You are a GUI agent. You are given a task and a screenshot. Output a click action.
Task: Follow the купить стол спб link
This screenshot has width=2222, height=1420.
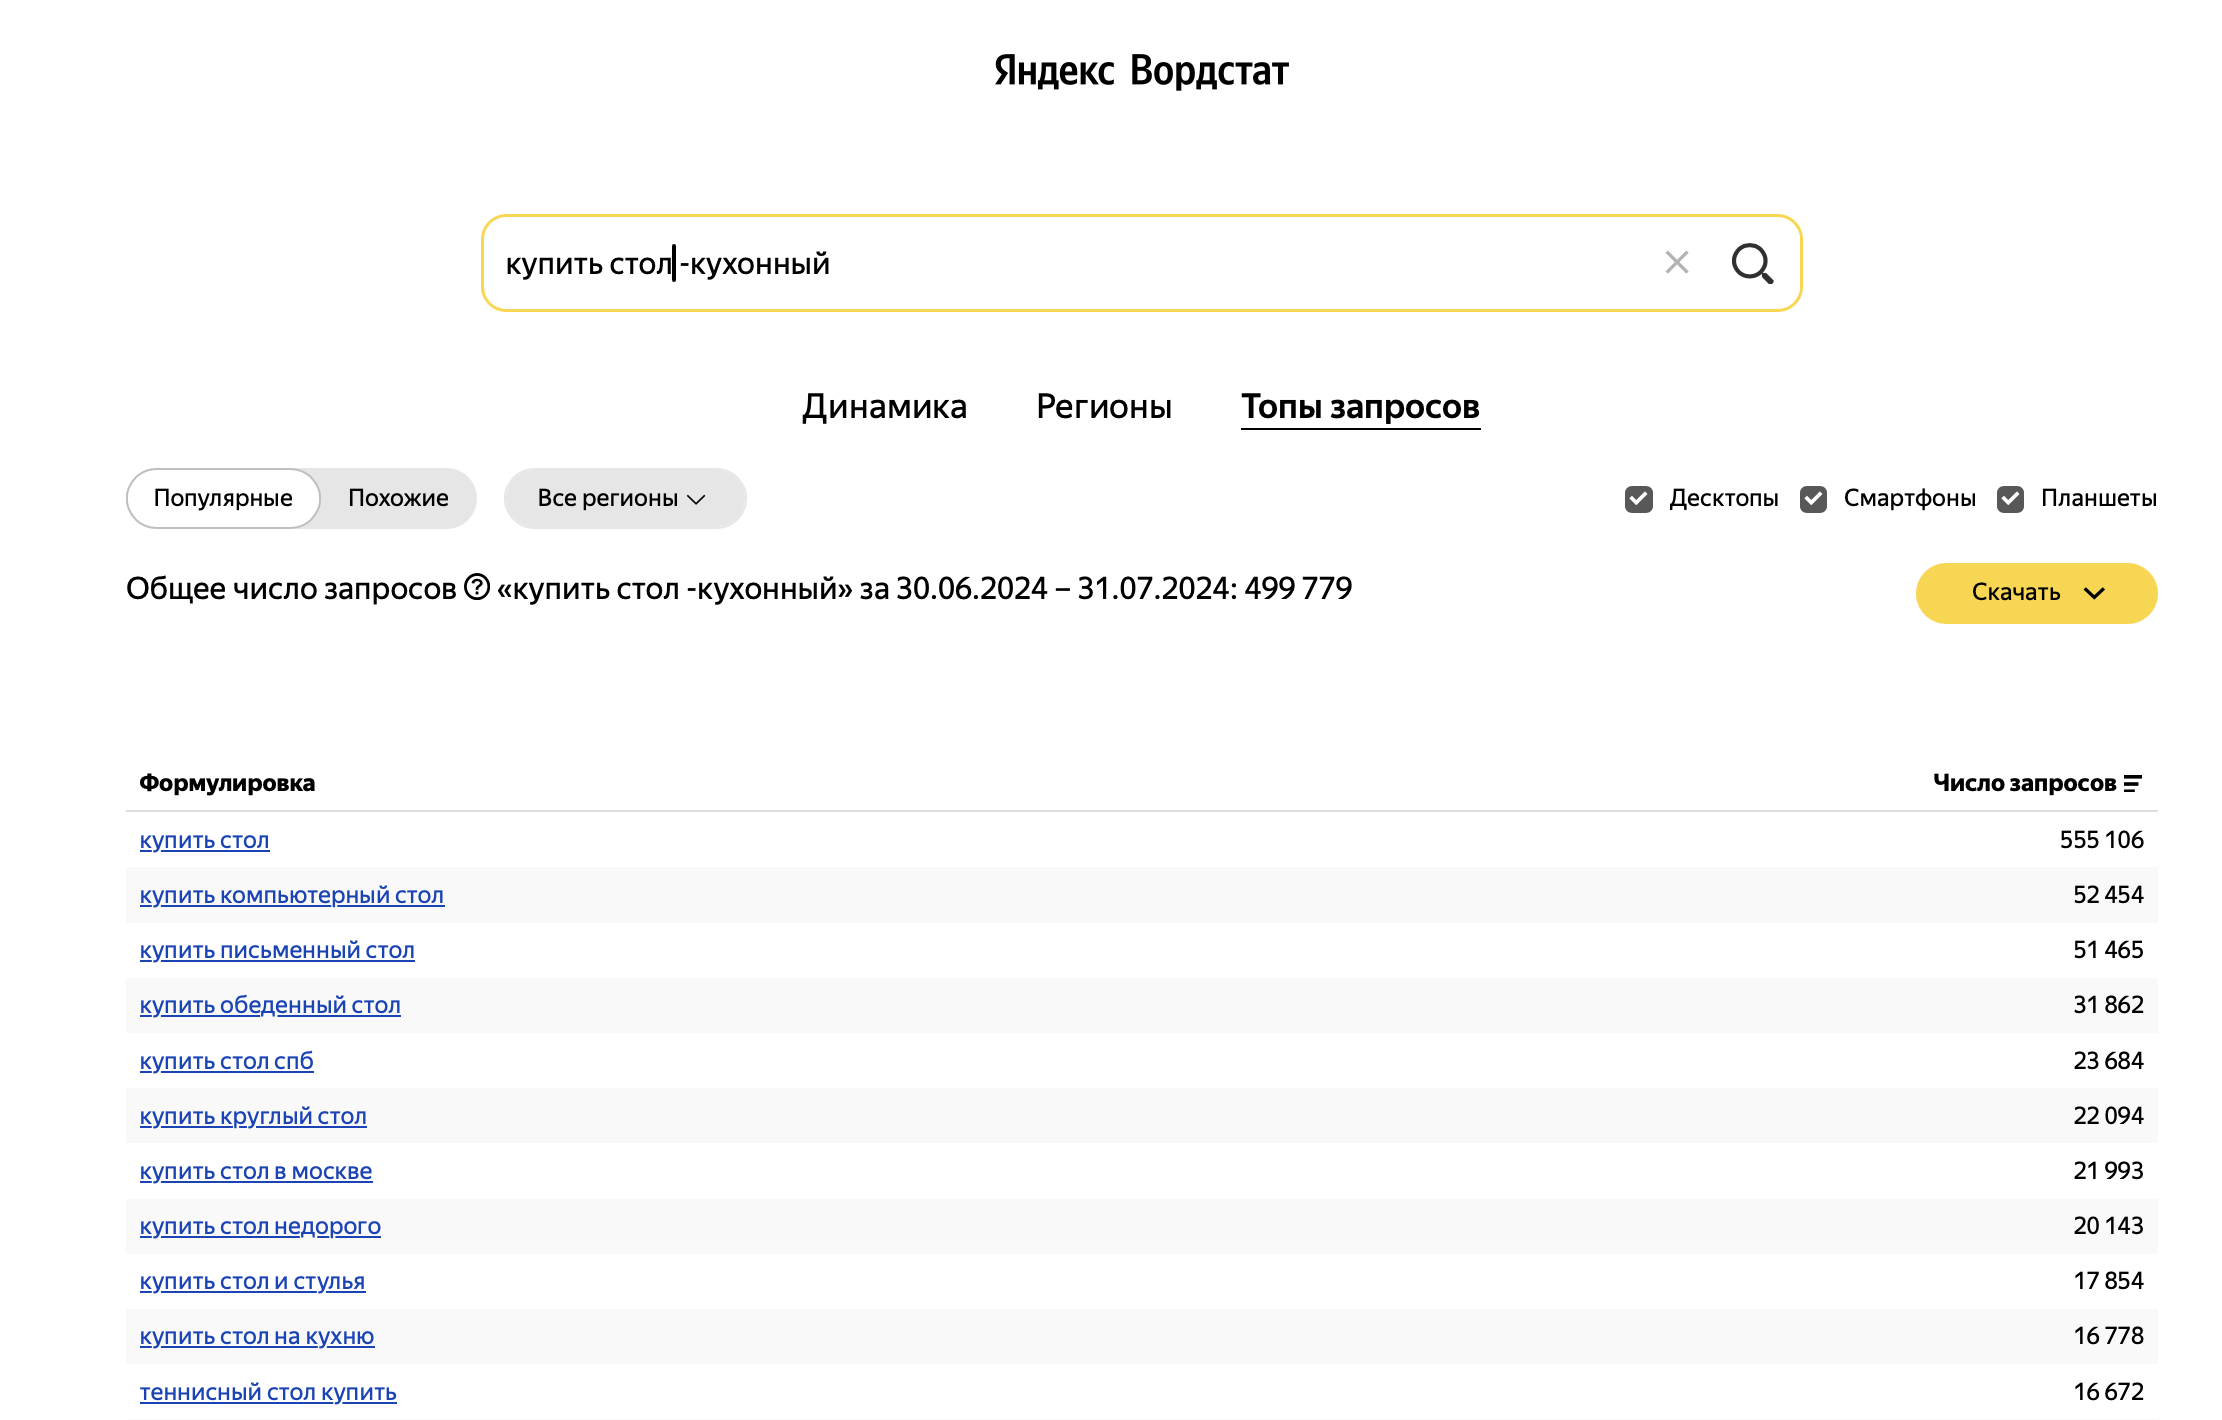point(226,1061)
